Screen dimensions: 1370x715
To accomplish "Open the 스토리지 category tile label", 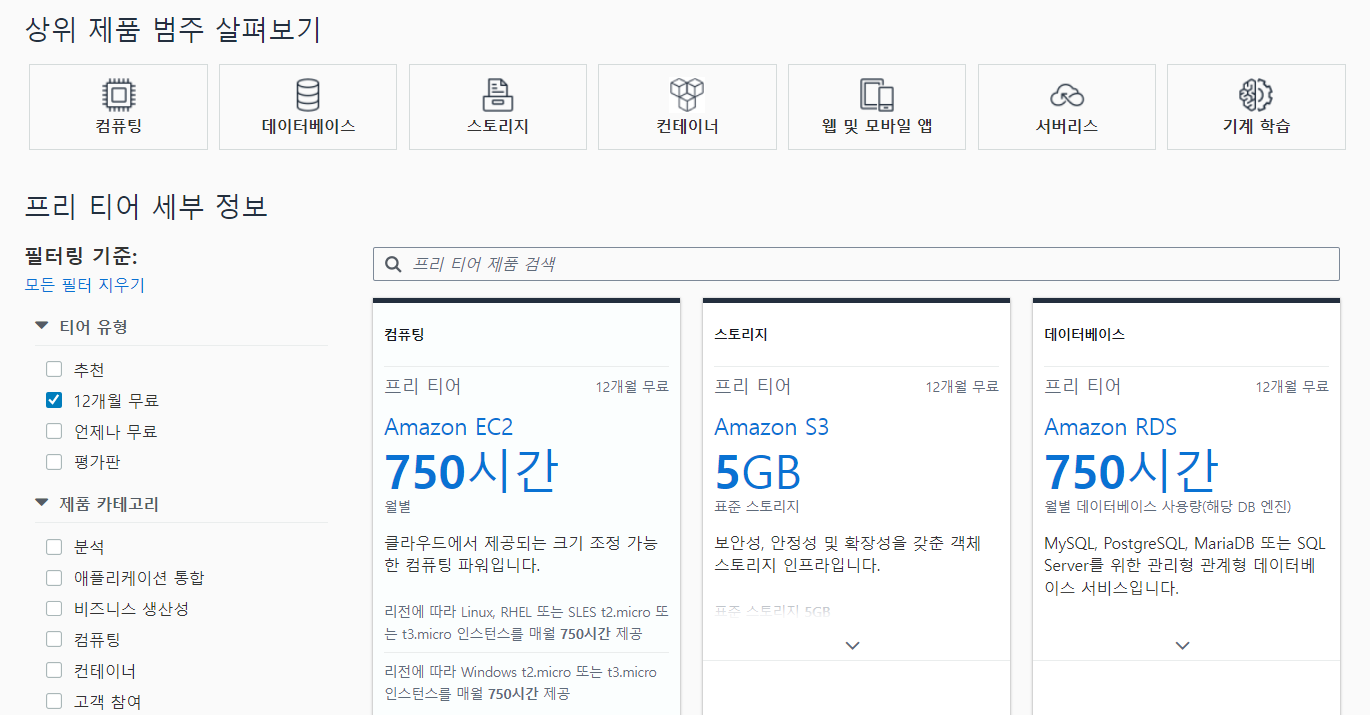I will (498, 126).
